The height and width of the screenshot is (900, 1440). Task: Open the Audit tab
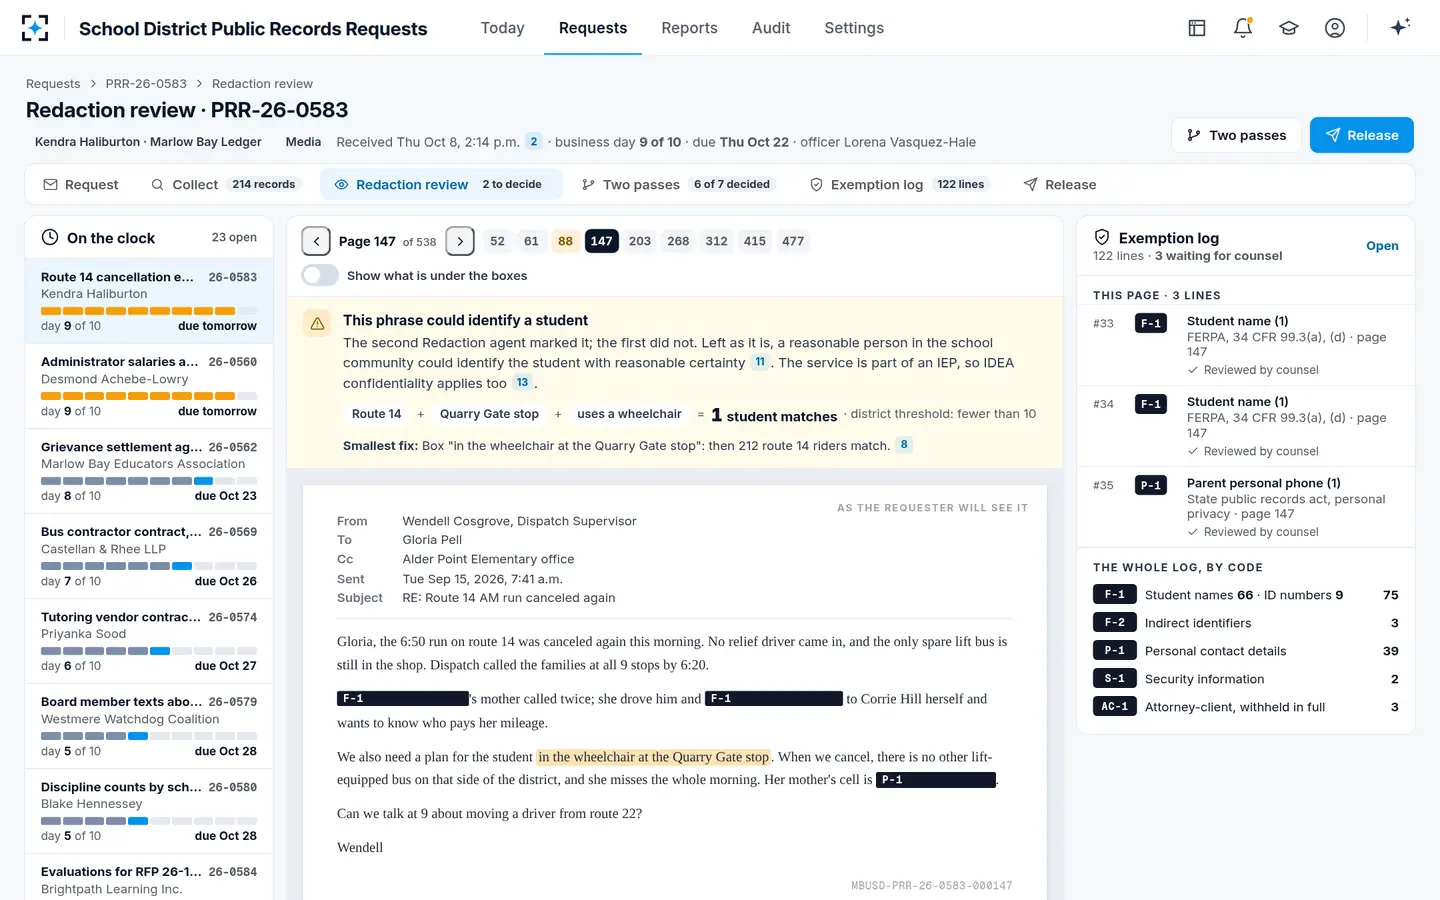tap(771, 28)
